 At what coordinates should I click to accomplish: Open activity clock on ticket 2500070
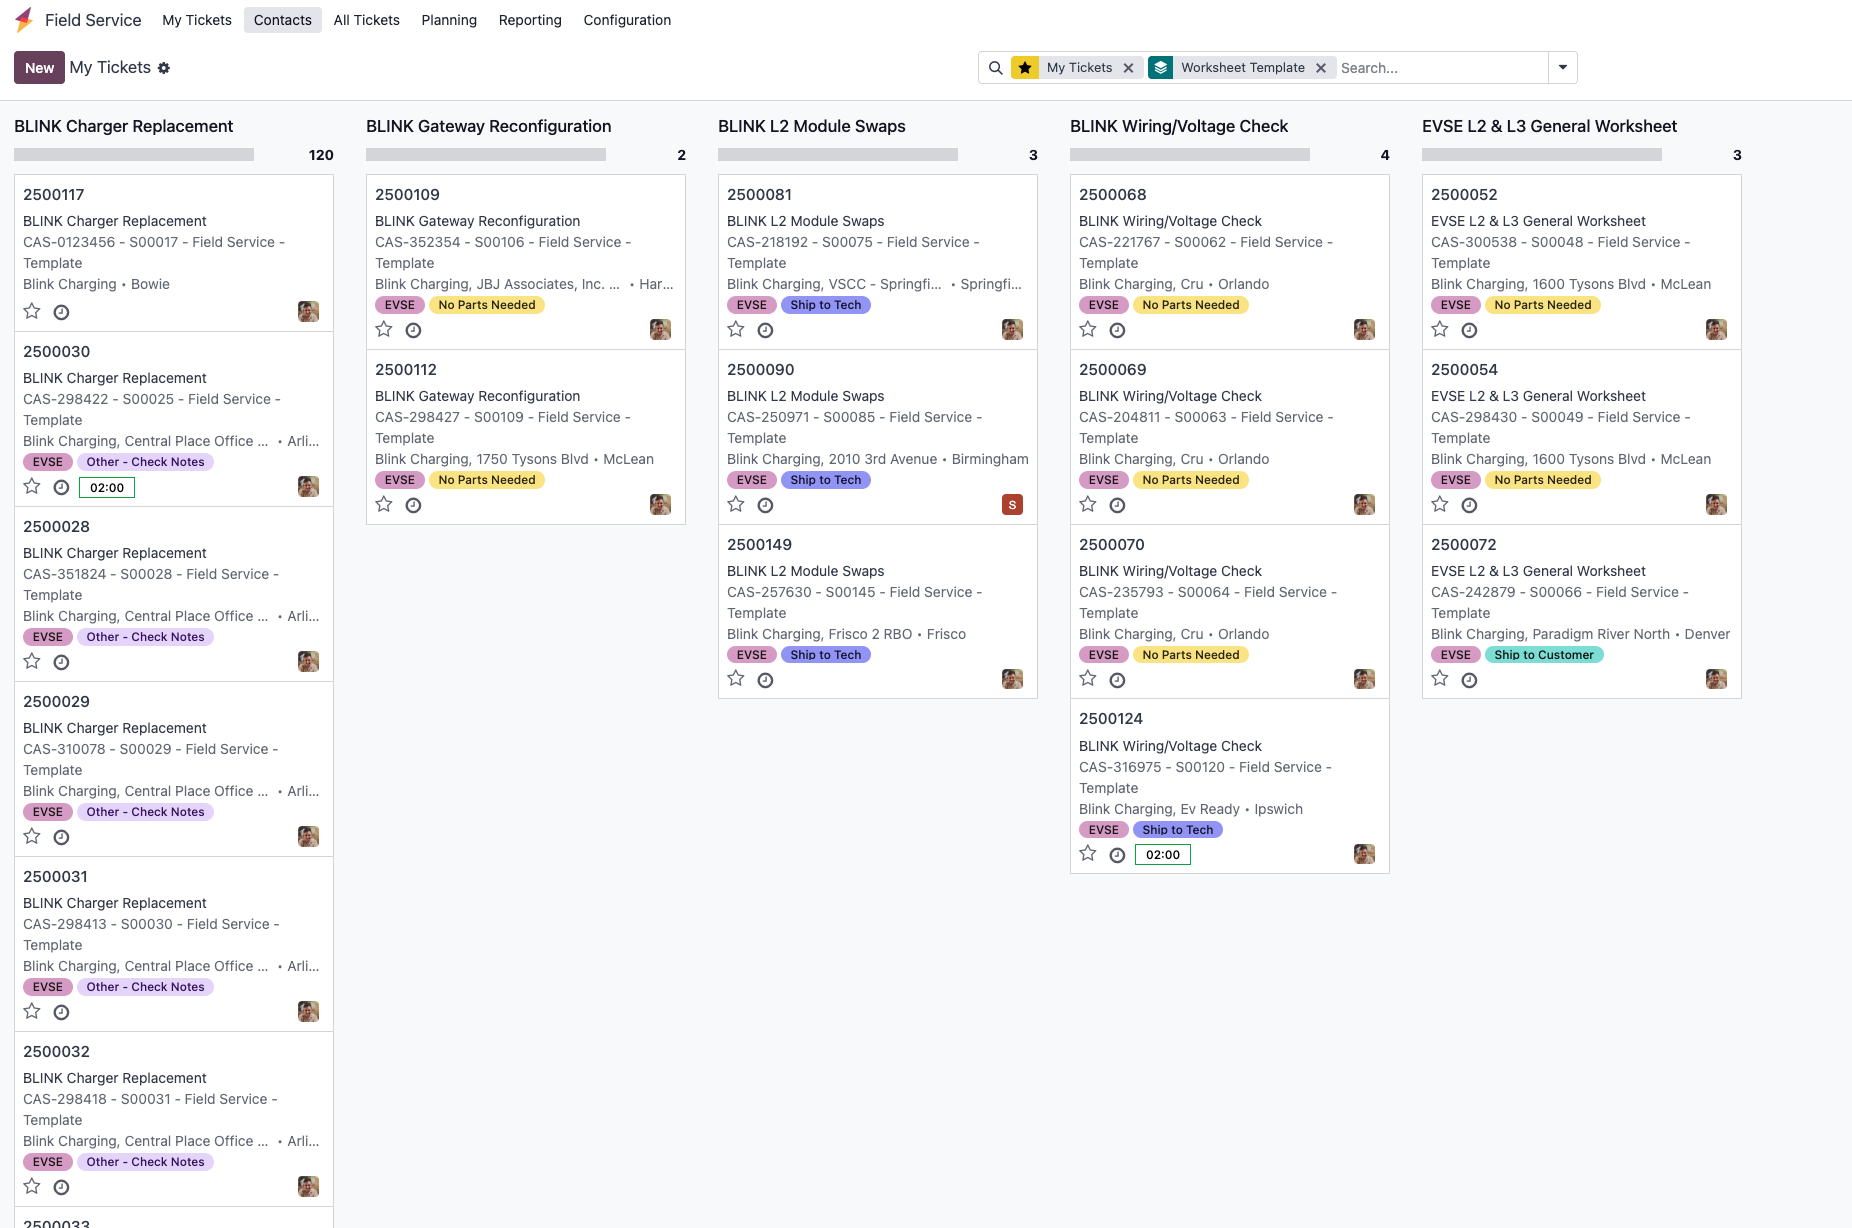[1117, 680]
